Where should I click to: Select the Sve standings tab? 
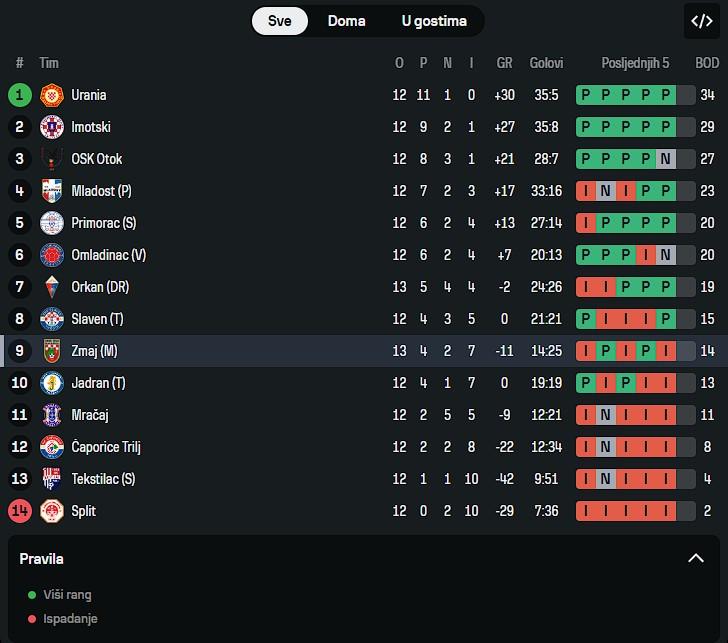pyautogui.click(x=280, y=21)
